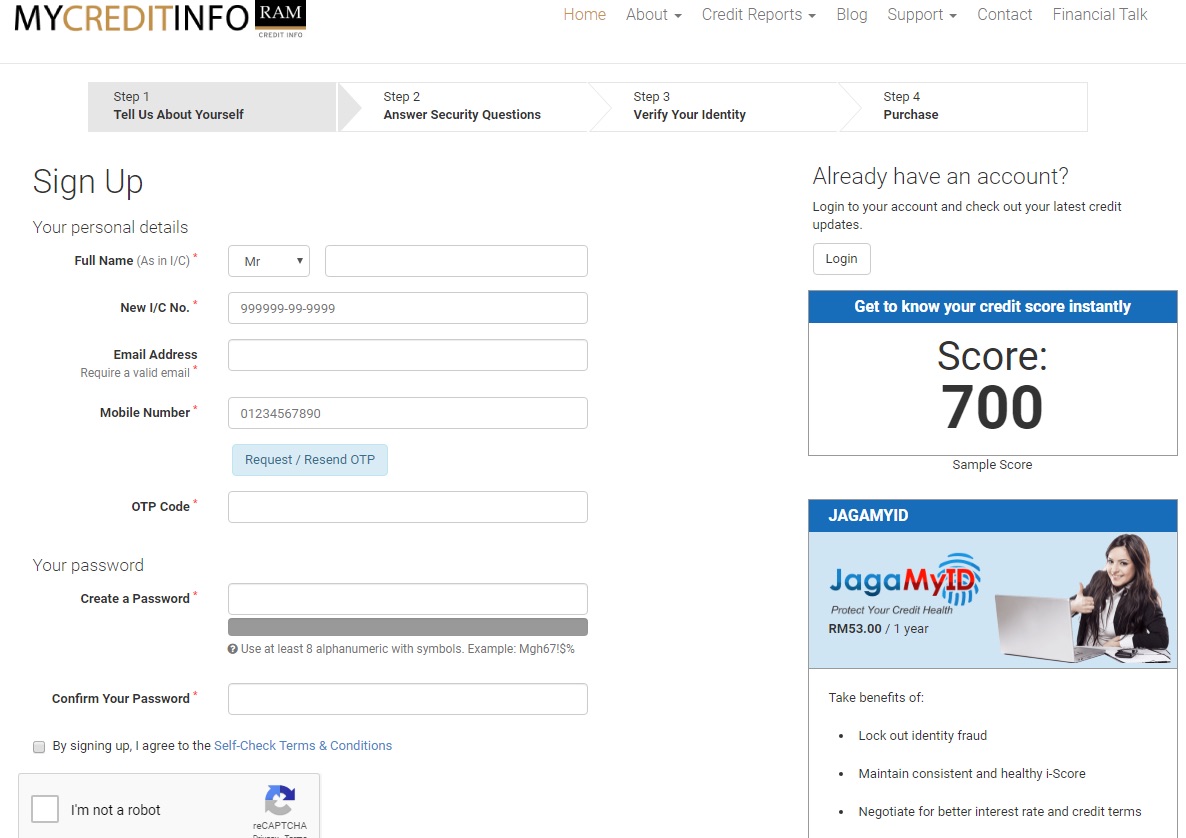Expand the About menu
Screen dimensions: 1186x838
[x=653, y=15]
